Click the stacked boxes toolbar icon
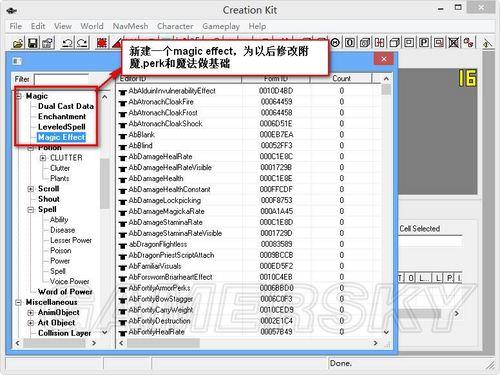 point(365,42)
